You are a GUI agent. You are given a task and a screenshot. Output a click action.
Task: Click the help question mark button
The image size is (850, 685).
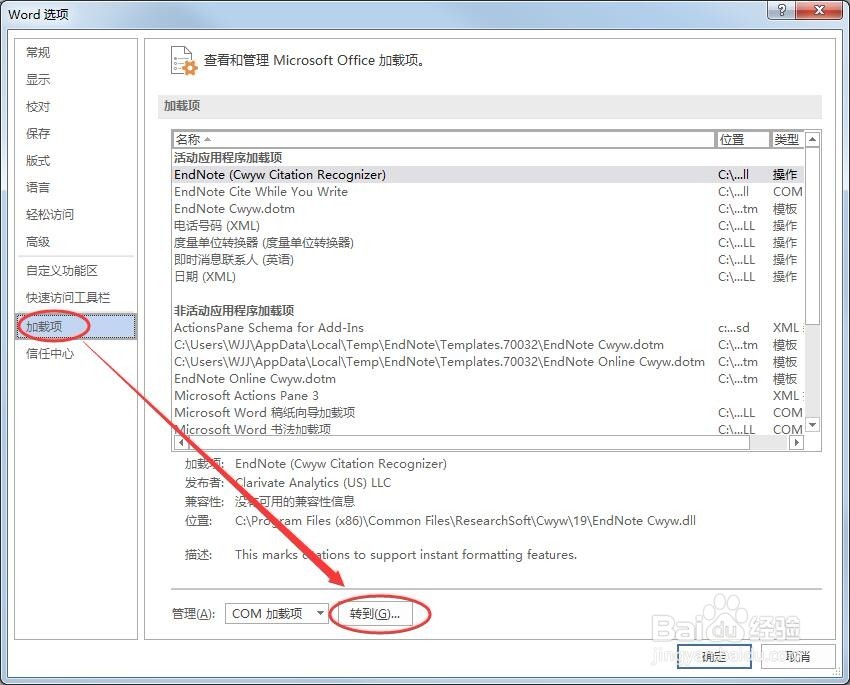pos(782,10)
